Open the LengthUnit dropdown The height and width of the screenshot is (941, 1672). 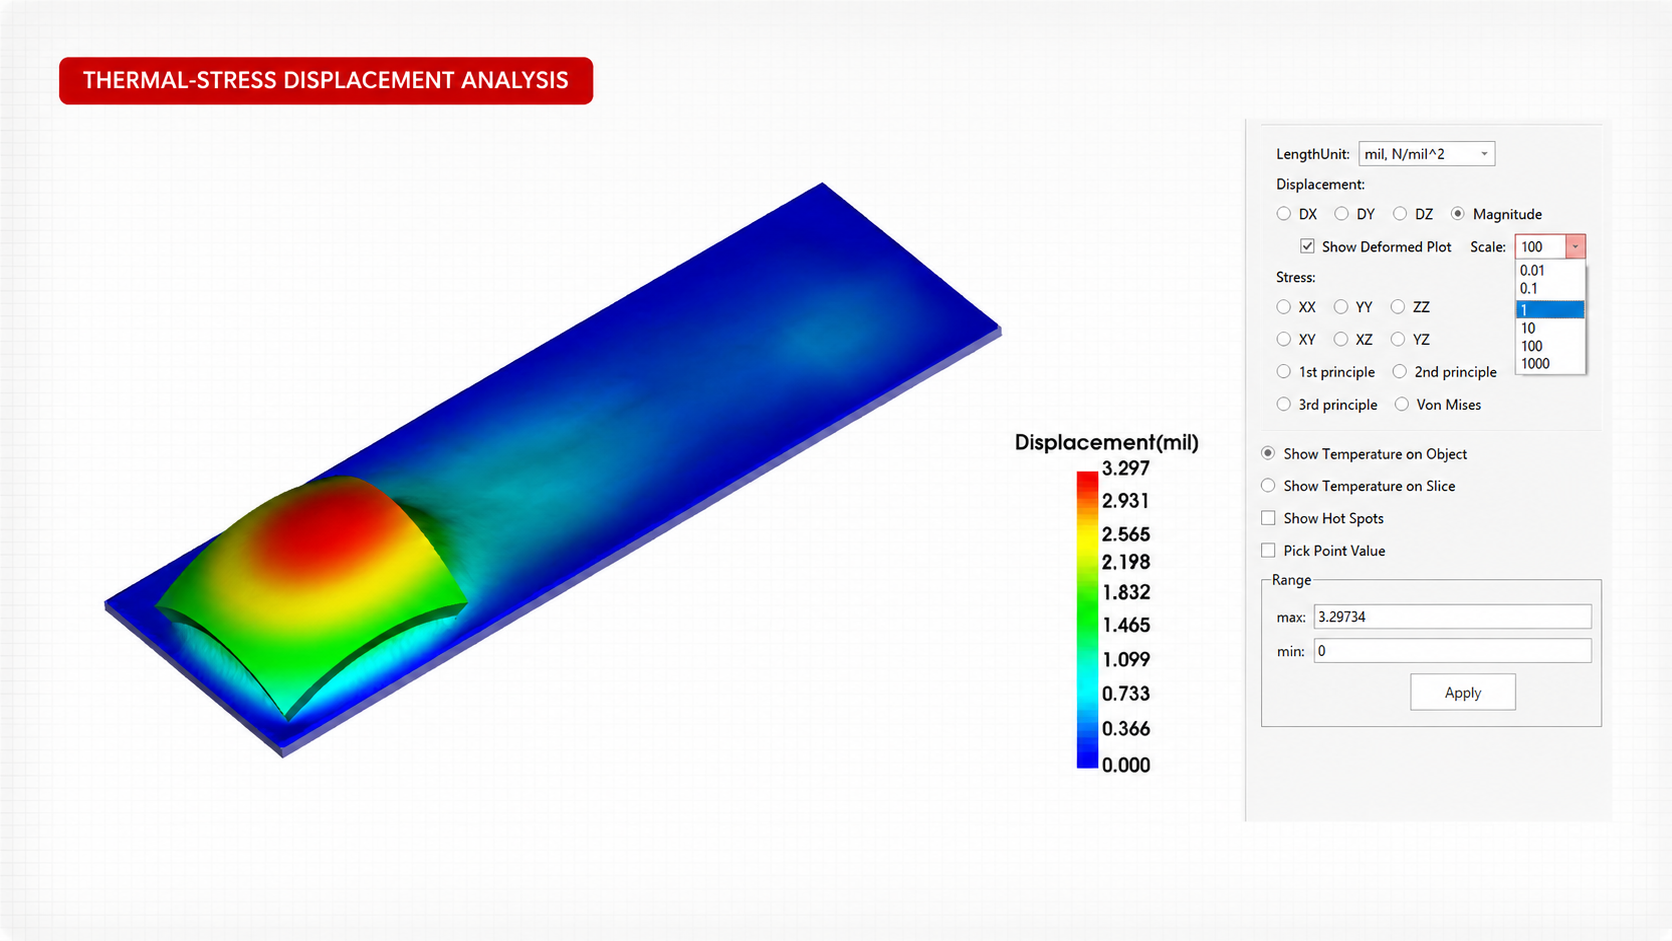(1426, 154)
